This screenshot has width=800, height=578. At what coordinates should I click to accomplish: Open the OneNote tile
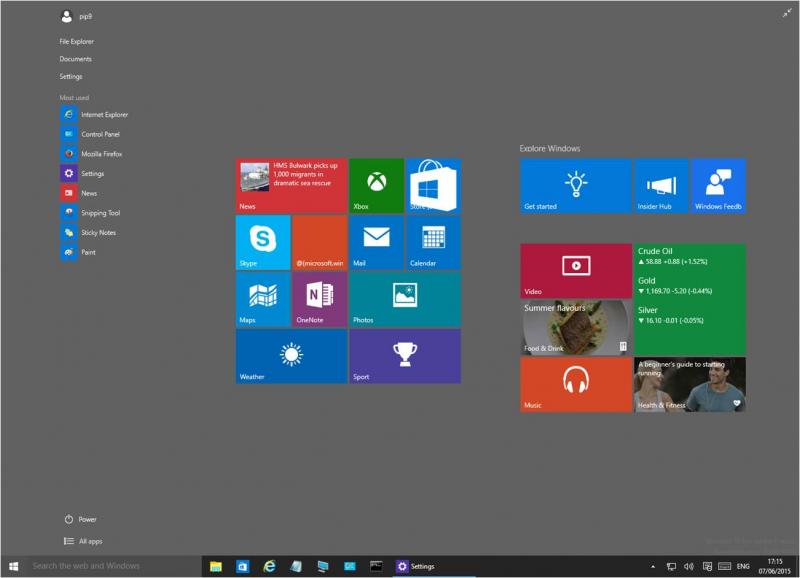pos(320,298)
